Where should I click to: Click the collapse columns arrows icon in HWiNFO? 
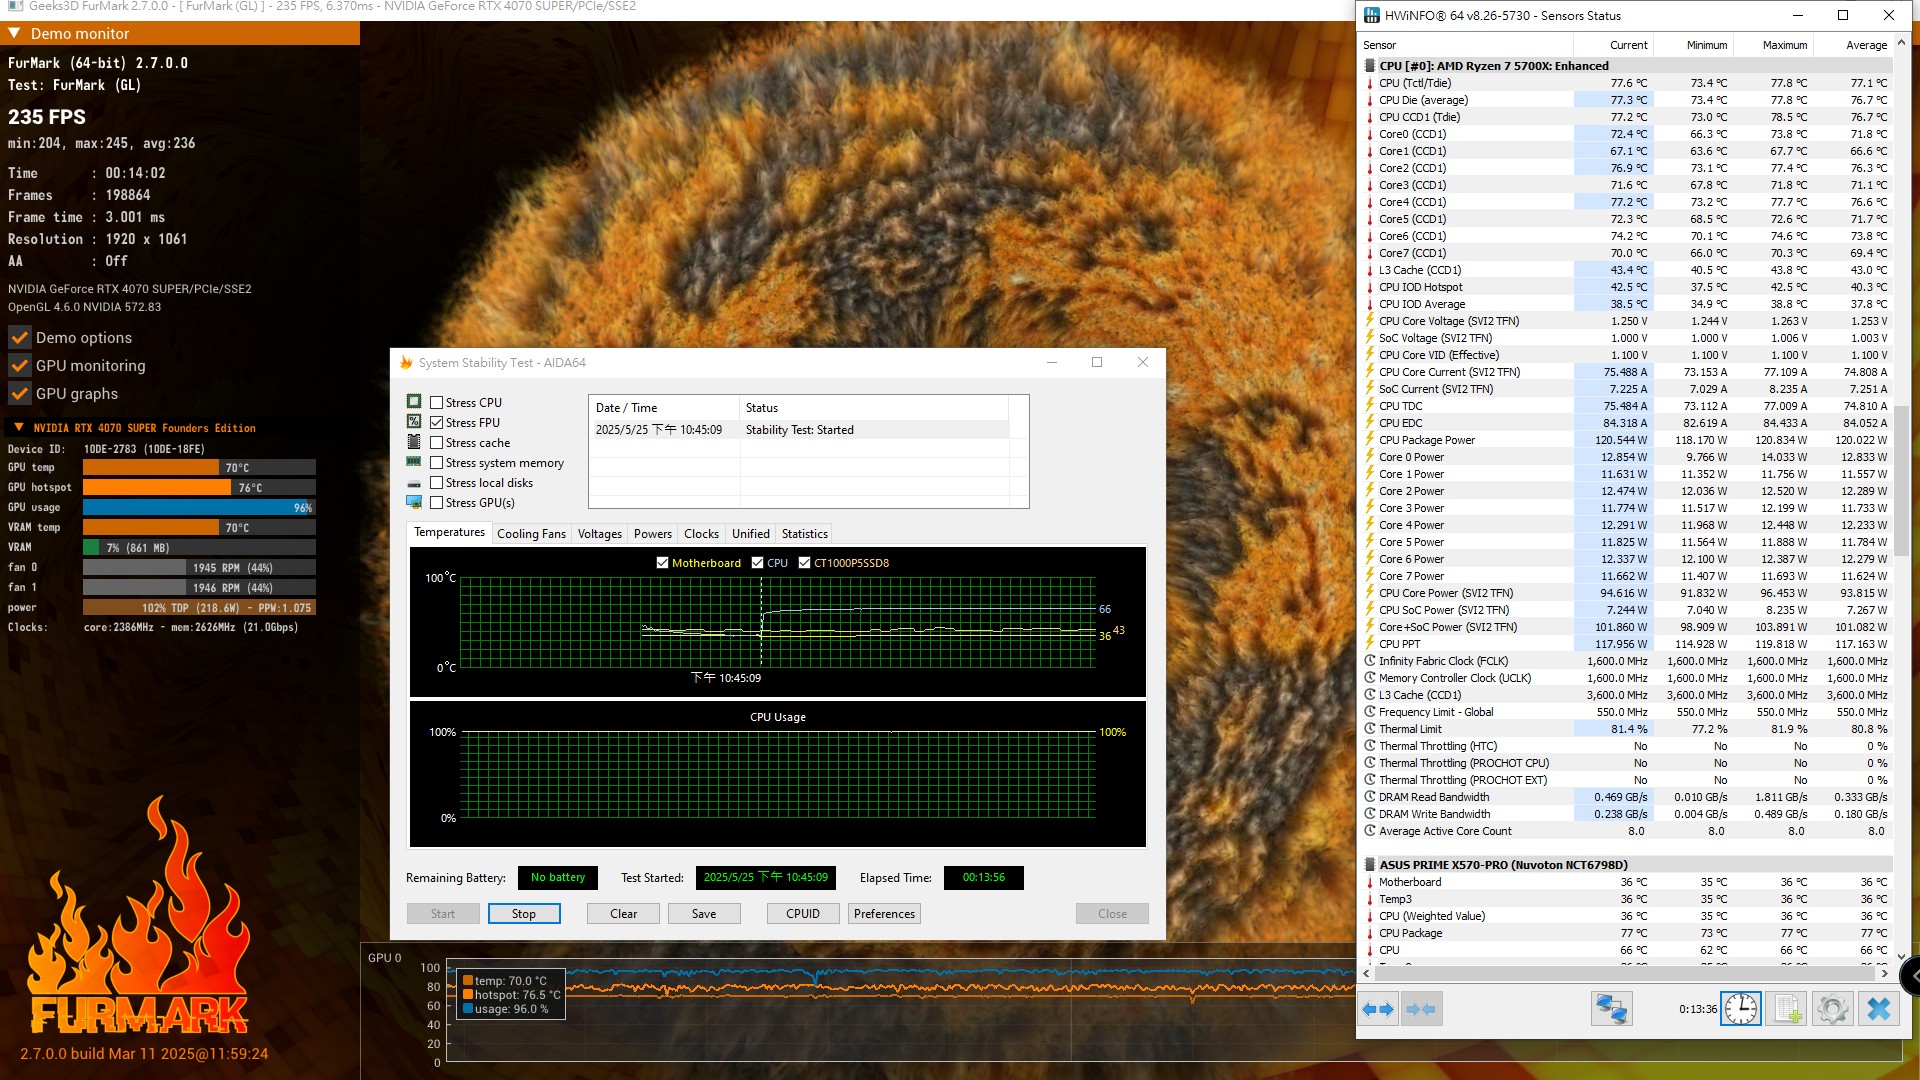pos(1421,1009)
